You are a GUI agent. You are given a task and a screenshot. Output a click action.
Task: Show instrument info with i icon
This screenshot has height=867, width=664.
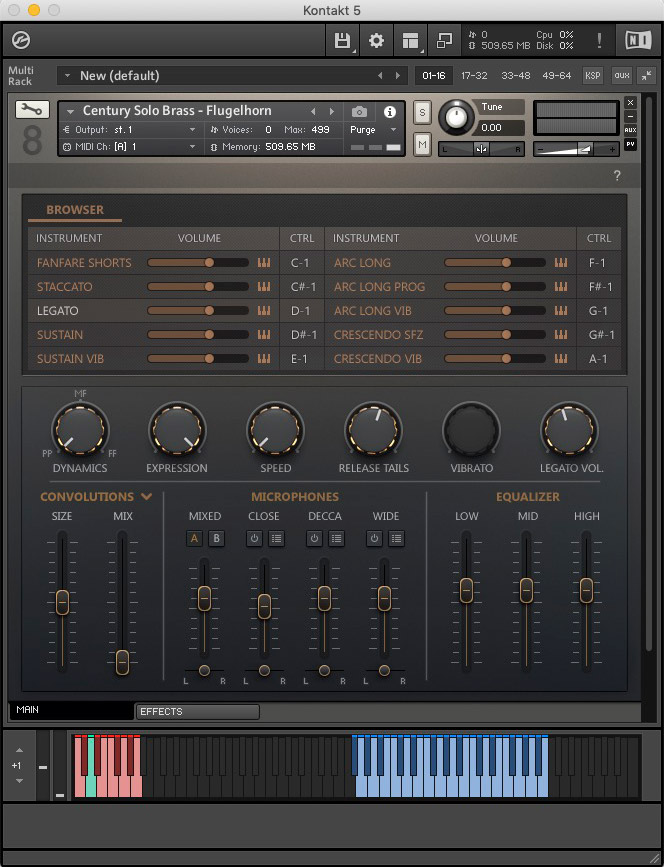[x=390, y=112]
